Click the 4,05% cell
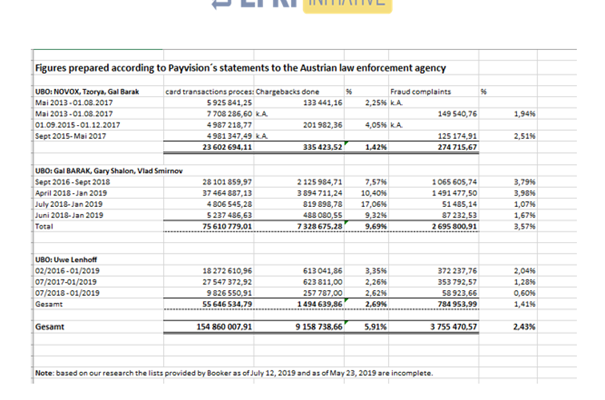605x400 pixels. click(x=376, y=125)
